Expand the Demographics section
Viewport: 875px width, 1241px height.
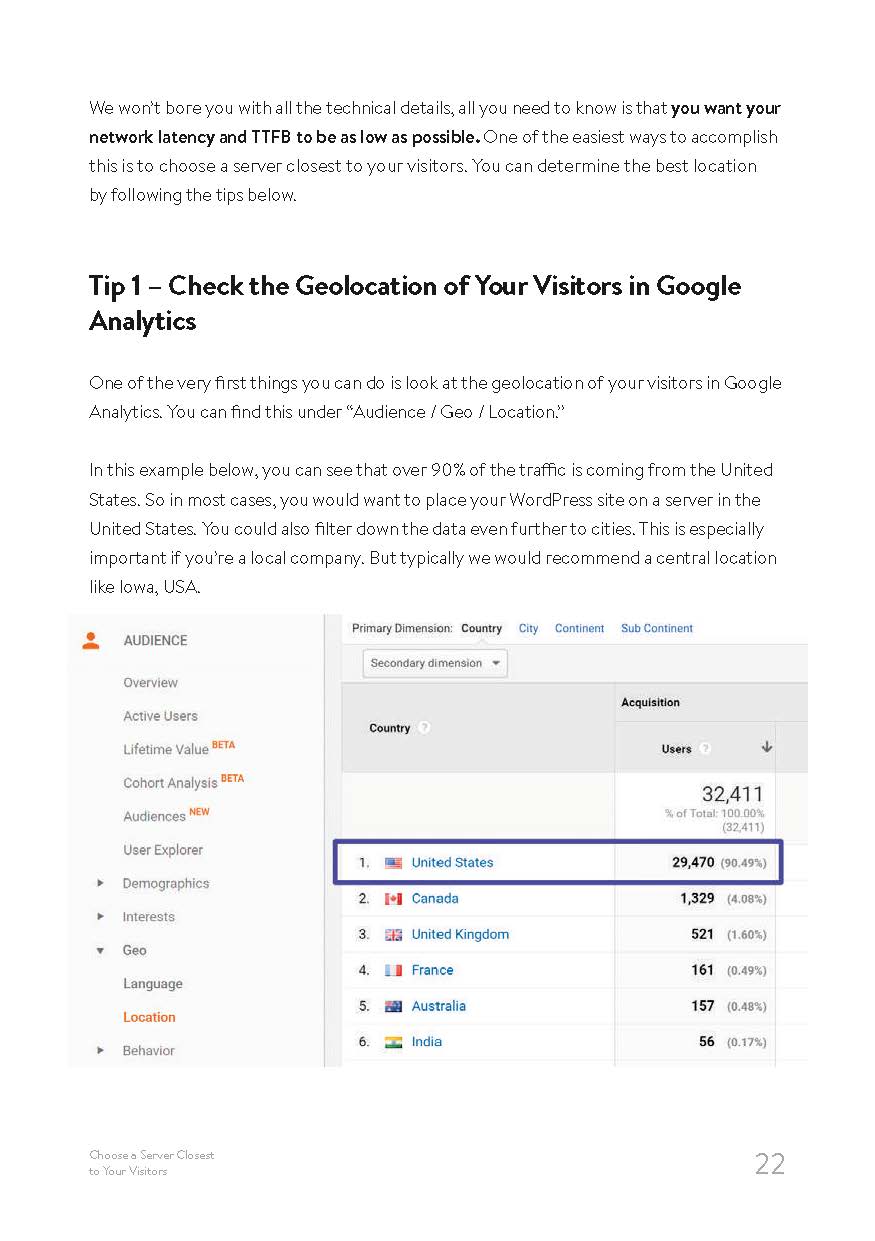[x=100, y=884]
